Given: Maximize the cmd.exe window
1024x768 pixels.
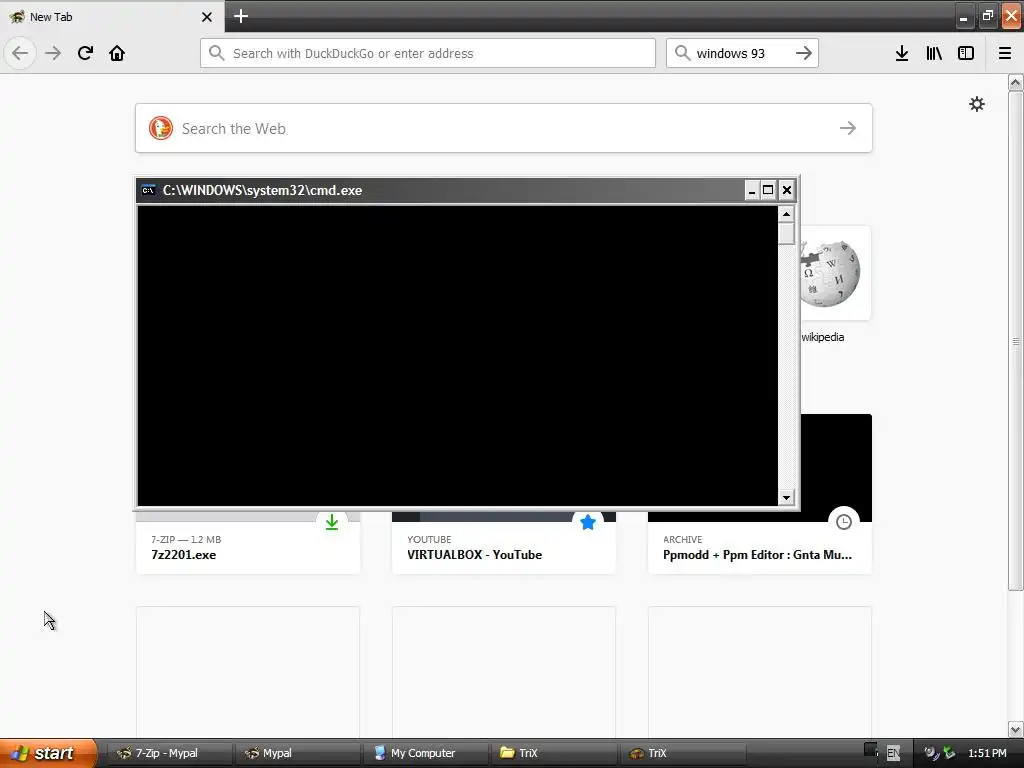Looking at the screenshot, I should click(x=769, y=190).
